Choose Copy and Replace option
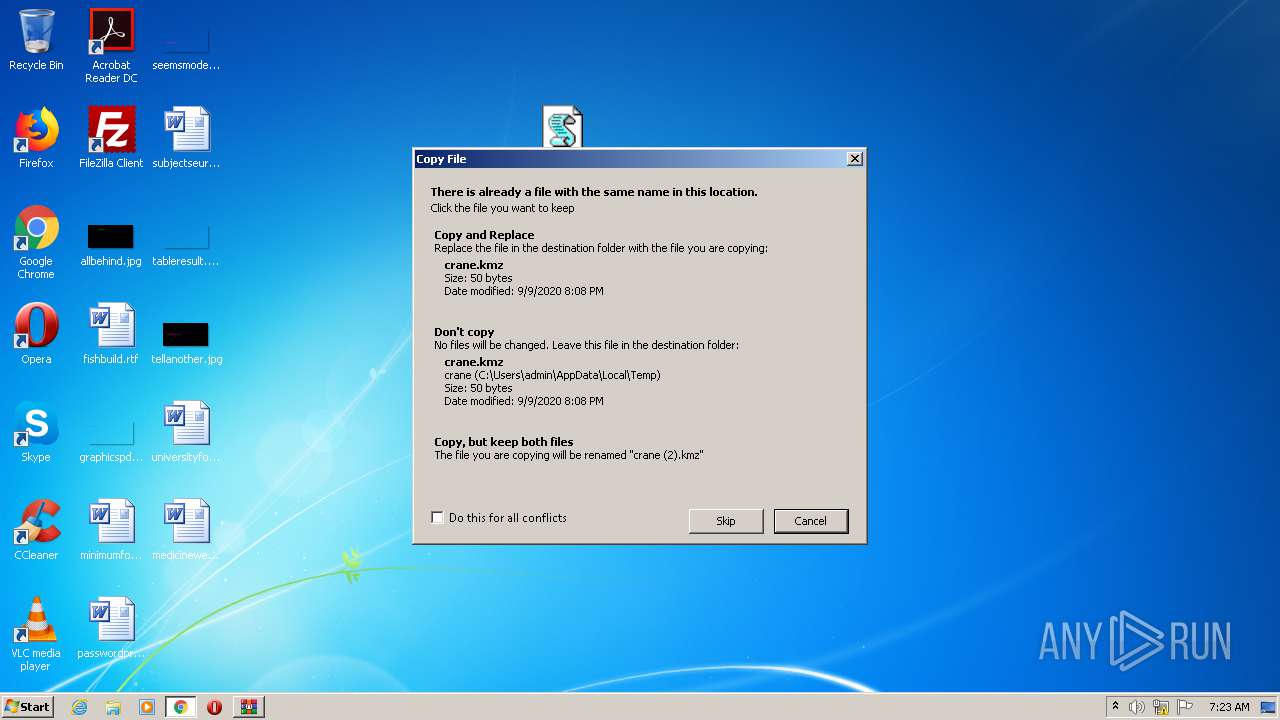Screen dimensions: 1280x720 640,263
